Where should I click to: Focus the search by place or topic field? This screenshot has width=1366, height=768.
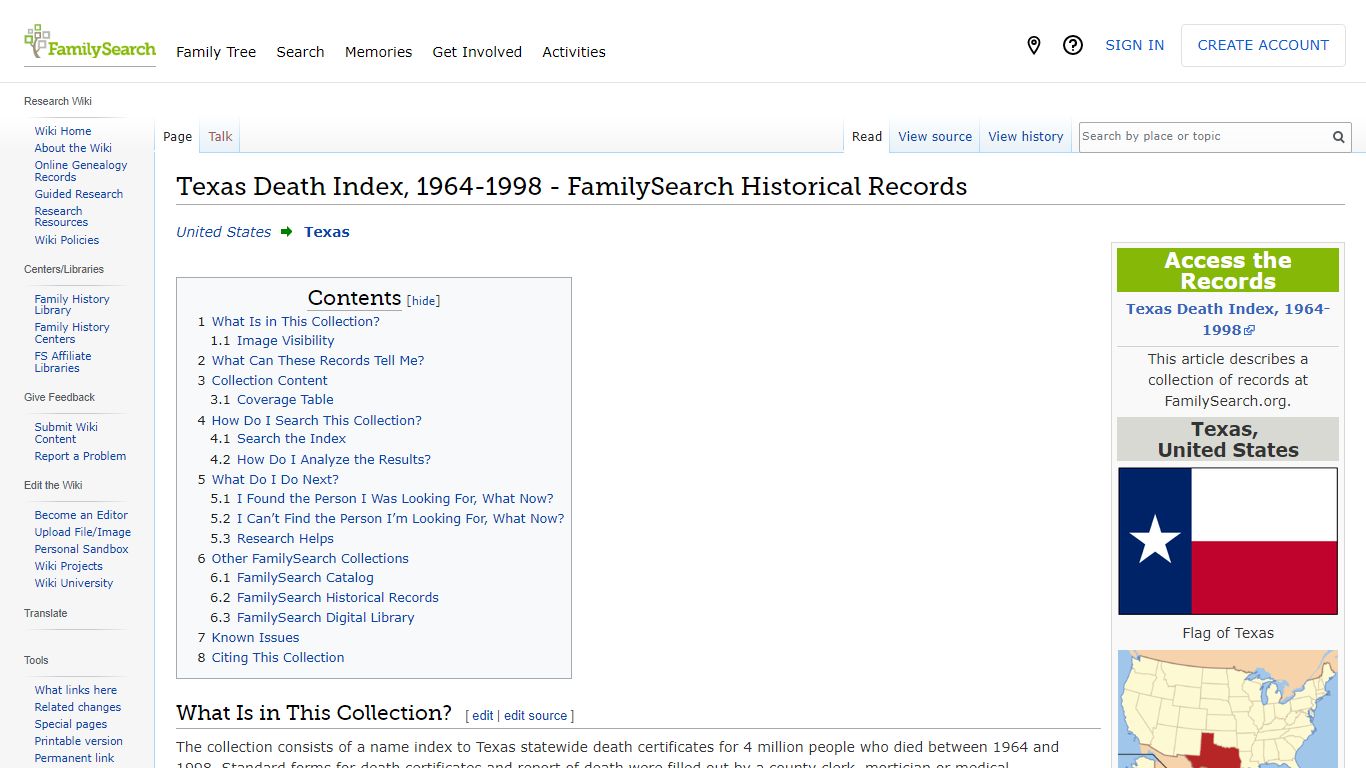(1204, 137)
